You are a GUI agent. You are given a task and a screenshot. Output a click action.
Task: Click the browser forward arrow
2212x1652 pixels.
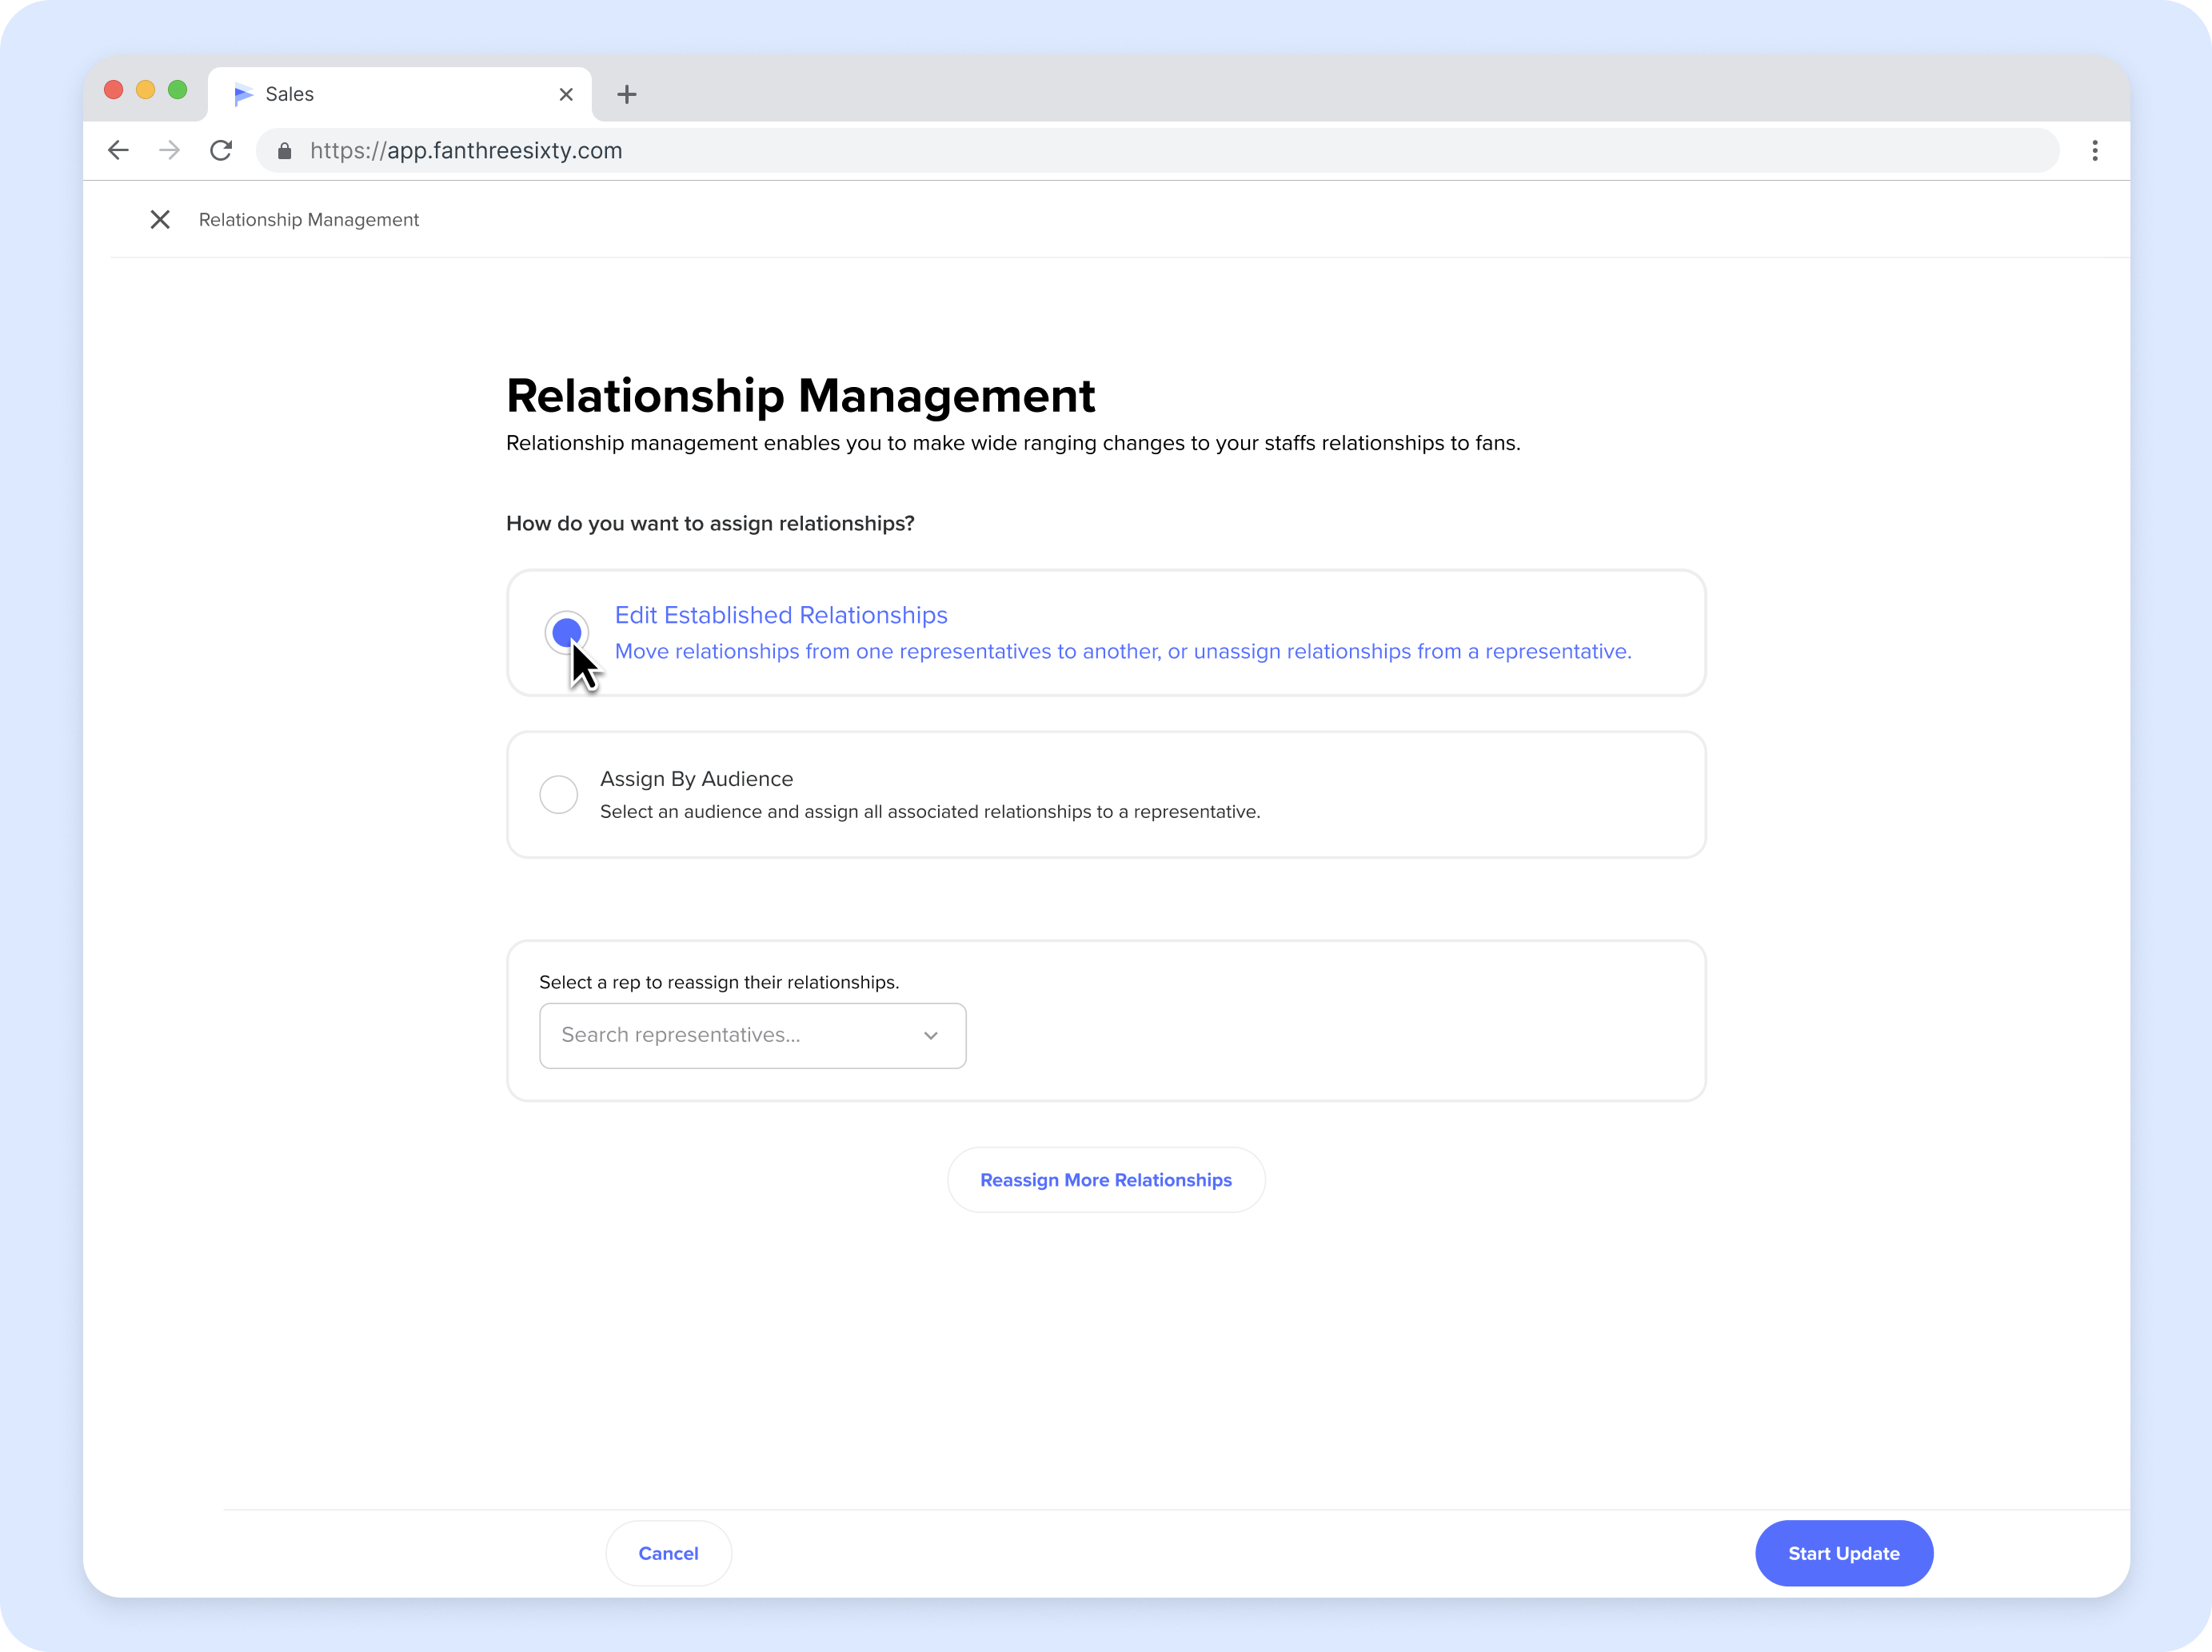(x=170, y=150)
